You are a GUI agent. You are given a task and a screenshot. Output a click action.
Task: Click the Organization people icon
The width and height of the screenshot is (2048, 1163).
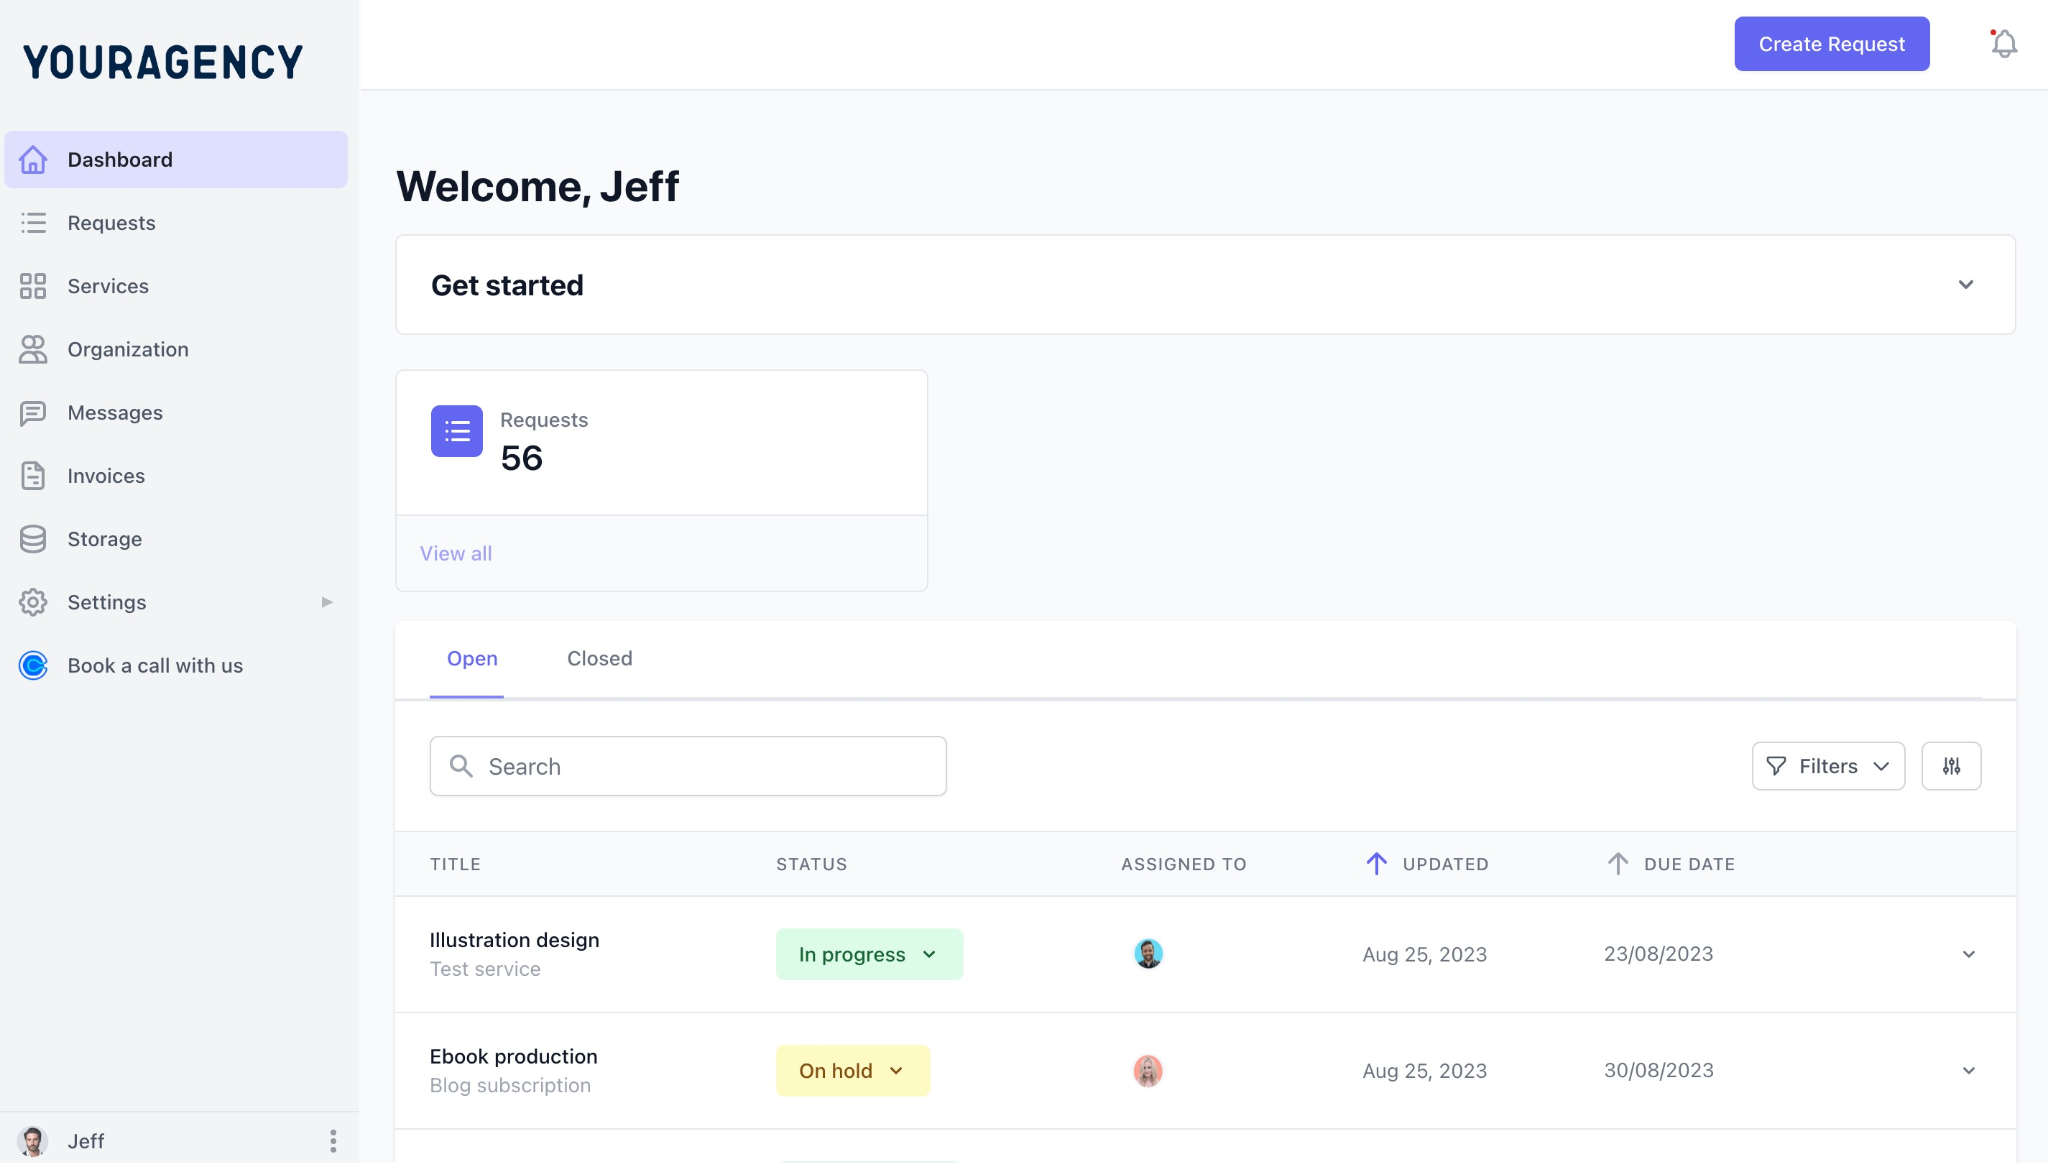(x=33, y=349)
